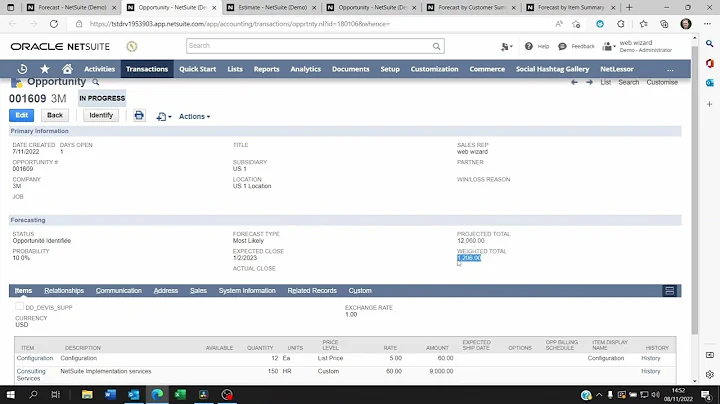Open the Analytics menu
The width and height of the screenshot is (720, 404).
(x=305, y=69)
